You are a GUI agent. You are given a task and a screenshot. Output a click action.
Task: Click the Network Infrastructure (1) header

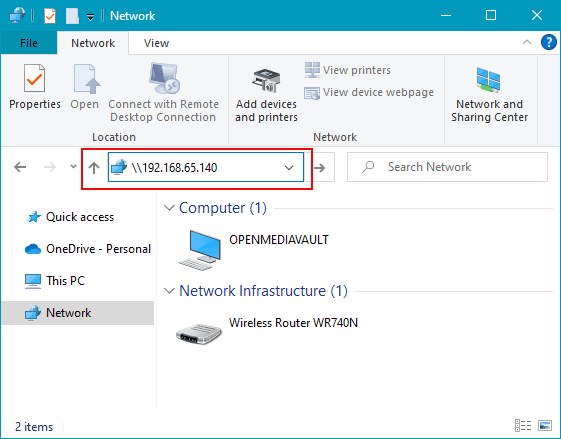[x=263, y=291]
